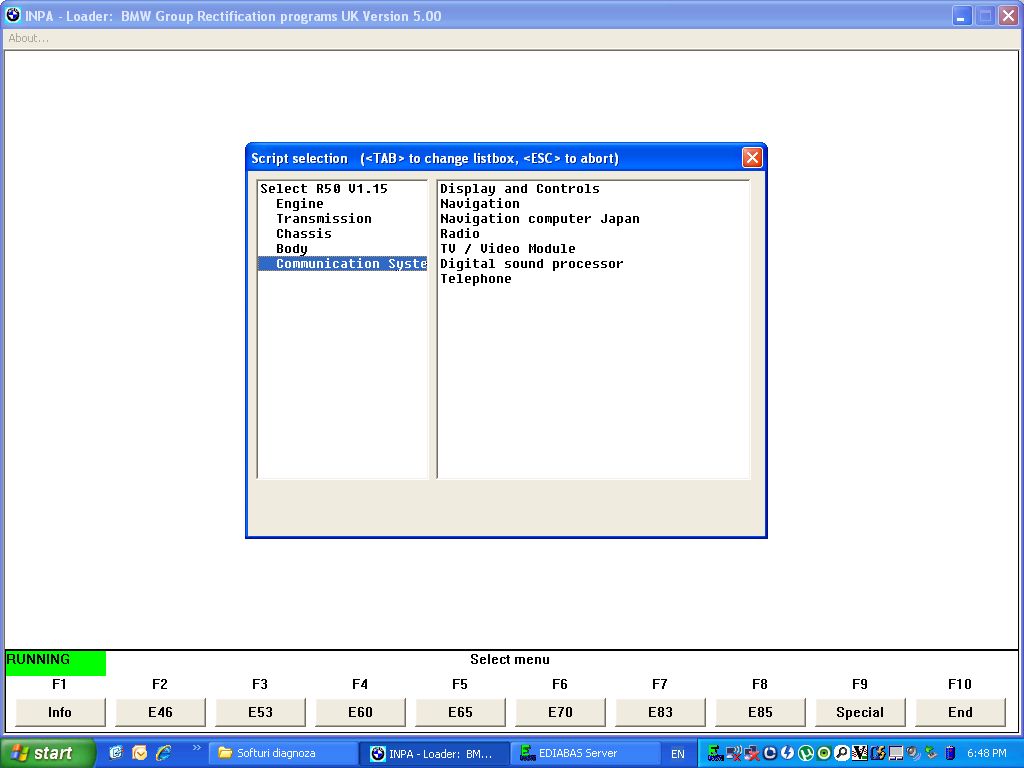Viewport: 1024px width, 768px height.
Task: Open the E60 model menu
Action: 360,712
